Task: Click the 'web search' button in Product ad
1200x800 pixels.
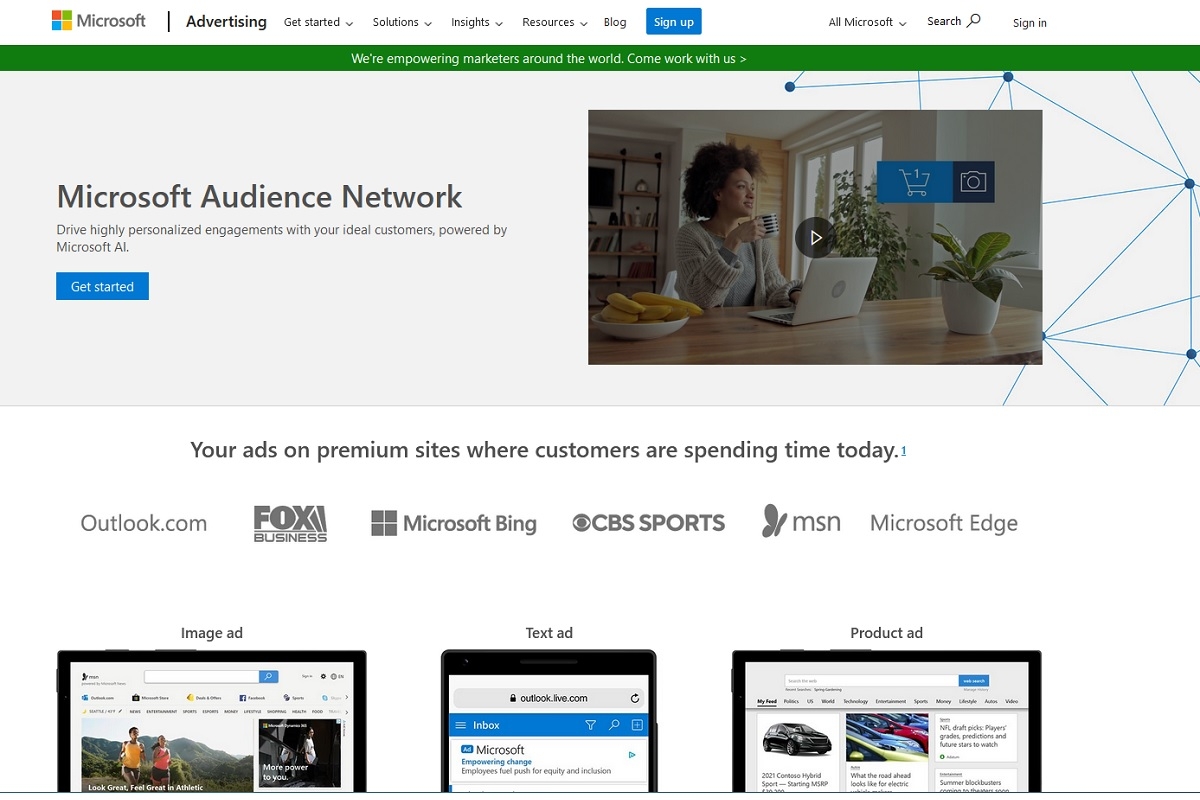Action: pyautogui.click(x=974, y=680)
